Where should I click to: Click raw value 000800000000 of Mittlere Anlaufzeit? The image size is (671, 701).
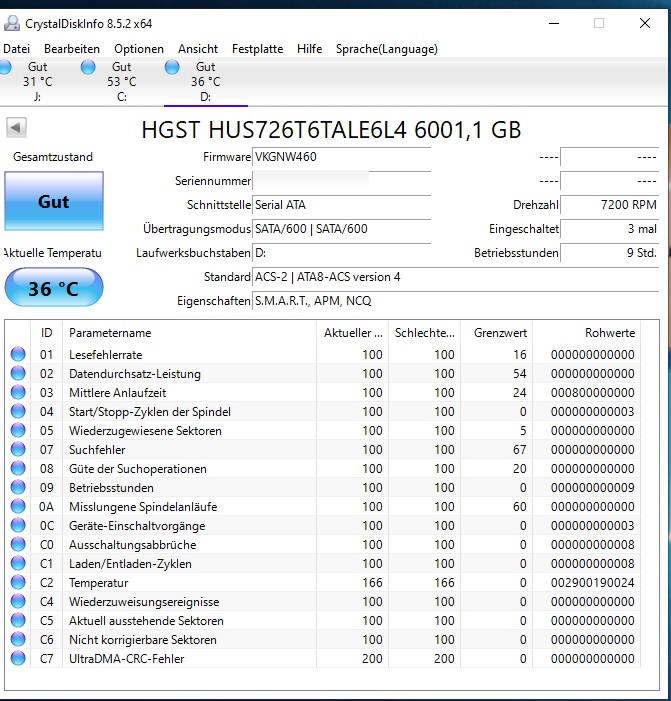(x=592, y=393)
